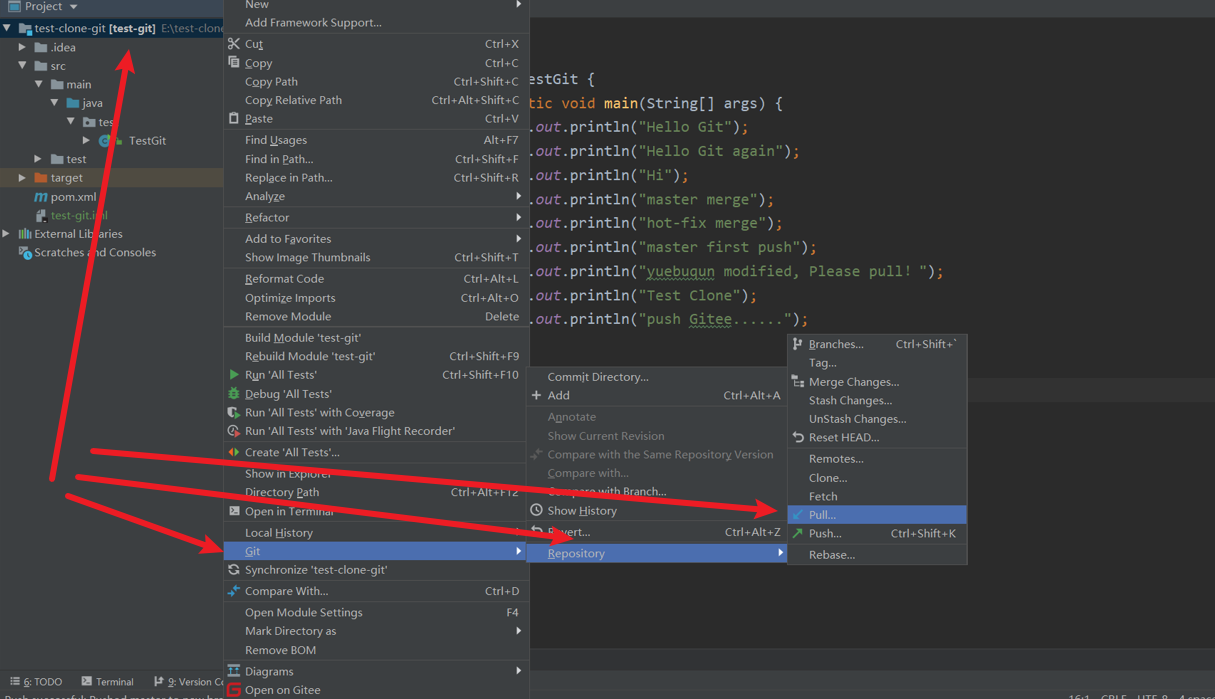Click the undo icon beside Reset HEAD...
Viewport: 1215px width, 699px height.
point(798,437)
